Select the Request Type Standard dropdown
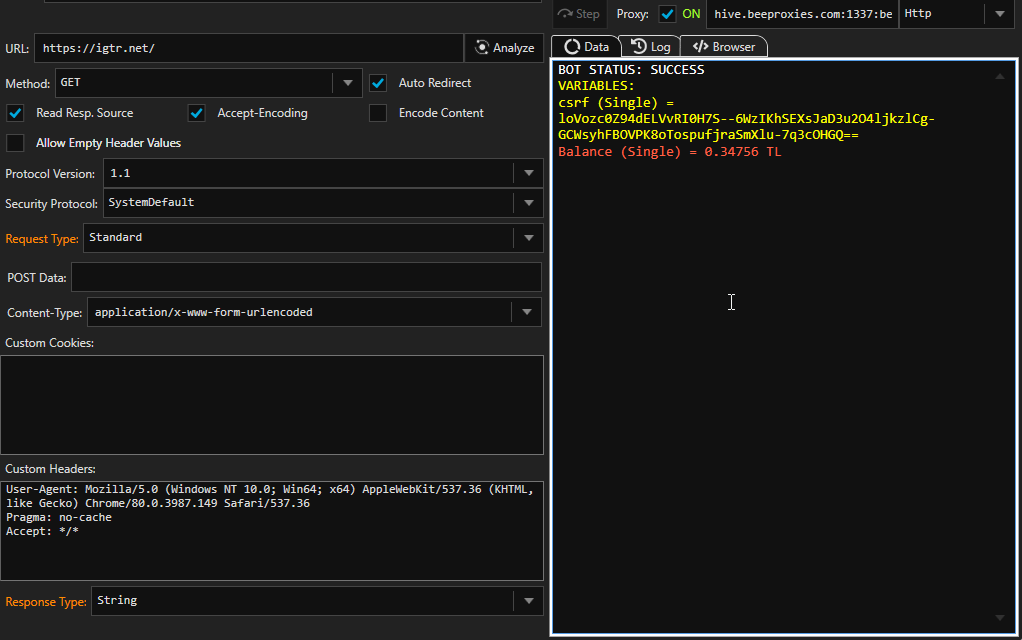Screen dimensions: 1022x640 [x=528, y=238]
